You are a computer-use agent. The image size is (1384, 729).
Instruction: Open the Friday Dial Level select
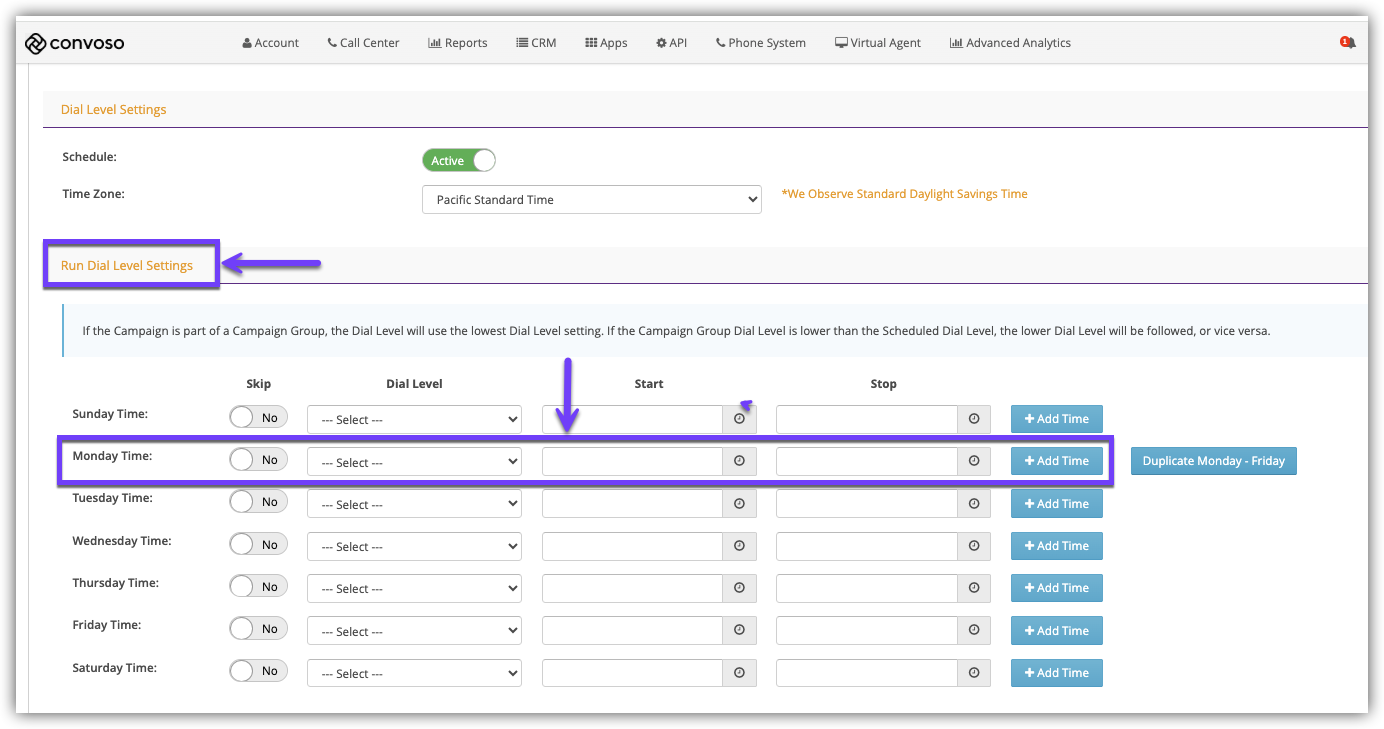[x=414, y=631]
